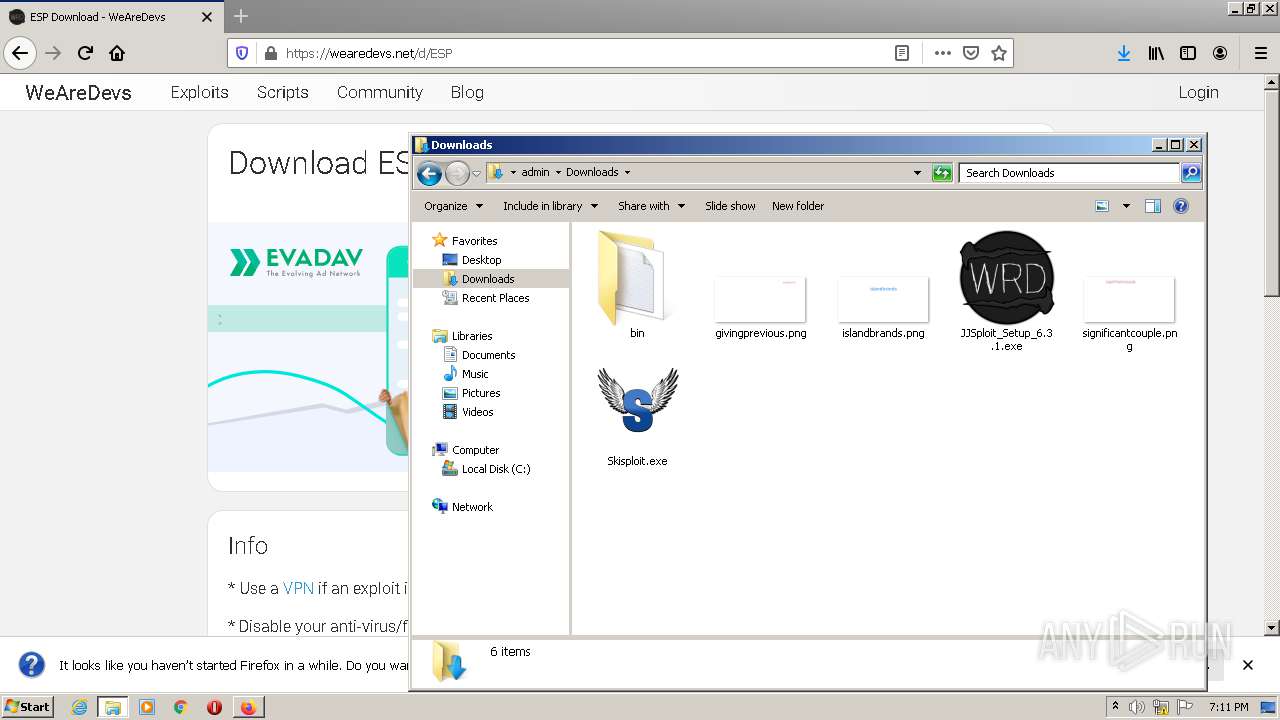Image resolution: width=1280 pixels, height=720 pixels.
Task: Show site security padlock info
Action: coord(269,53)
